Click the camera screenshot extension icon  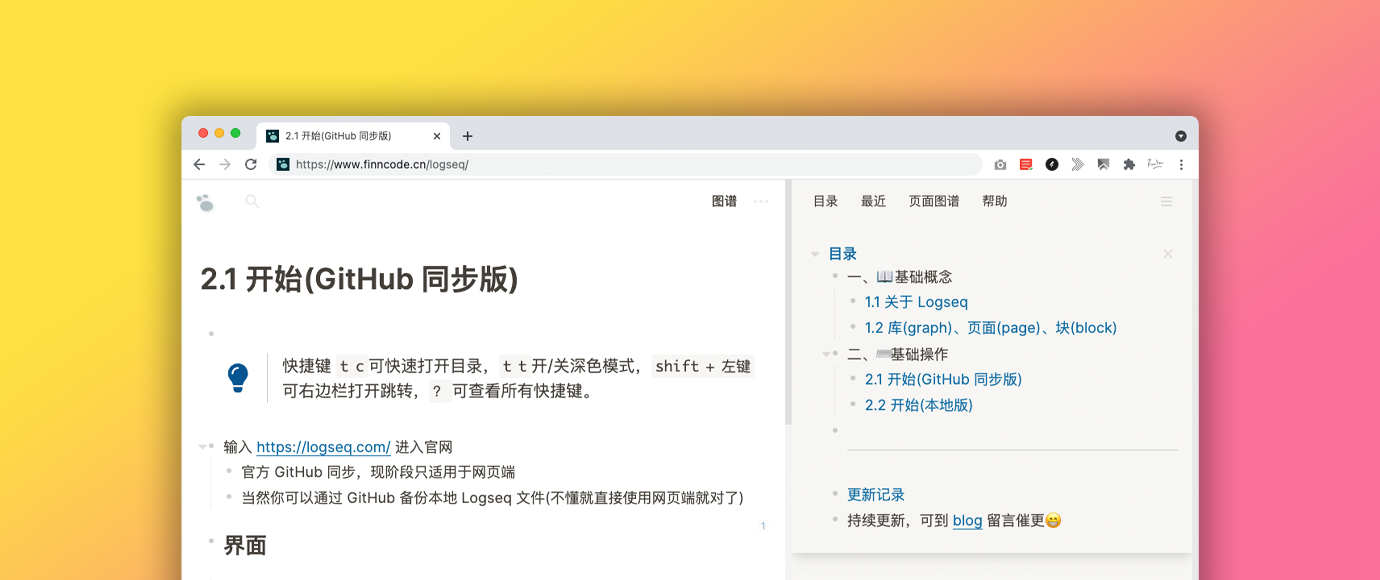[1000, 164]
